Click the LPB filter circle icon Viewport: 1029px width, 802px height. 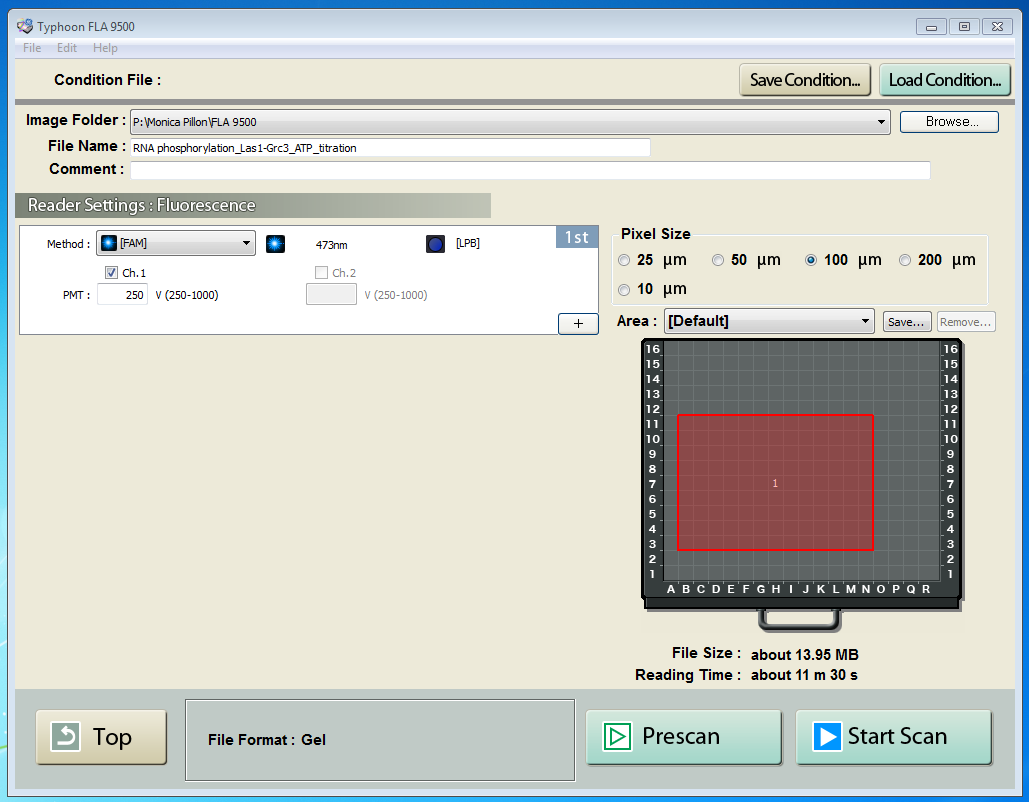pos(435,244)
